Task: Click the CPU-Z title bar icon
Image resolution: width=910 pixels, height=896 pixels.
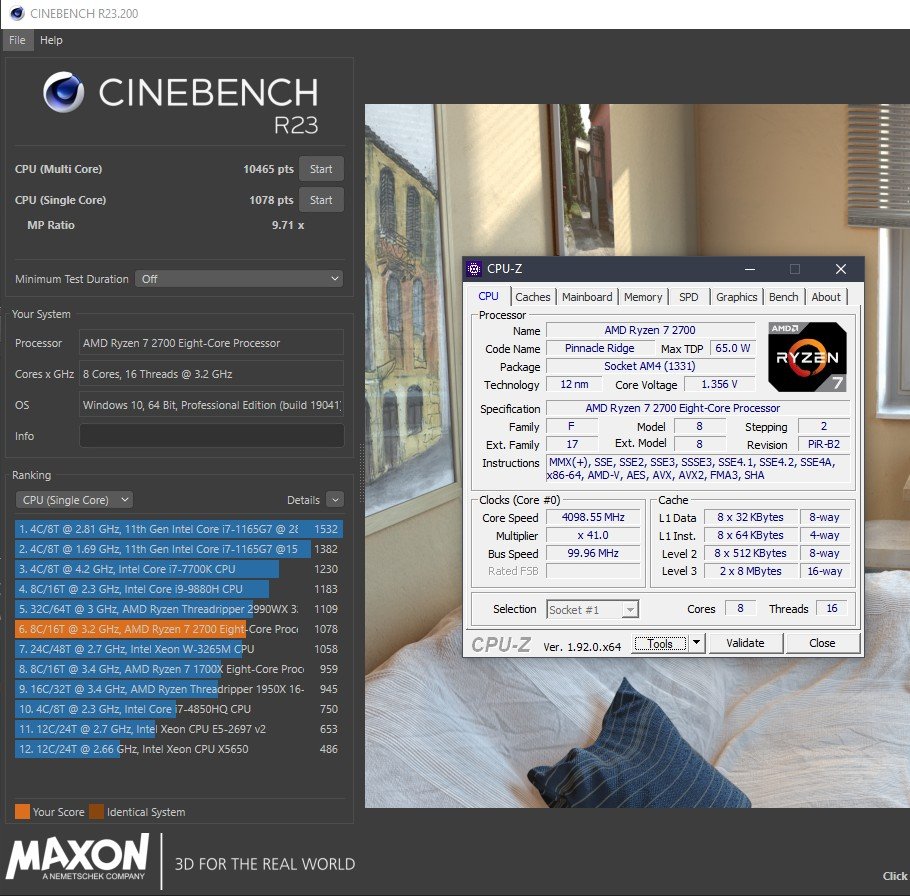Action: coord(474,269)
